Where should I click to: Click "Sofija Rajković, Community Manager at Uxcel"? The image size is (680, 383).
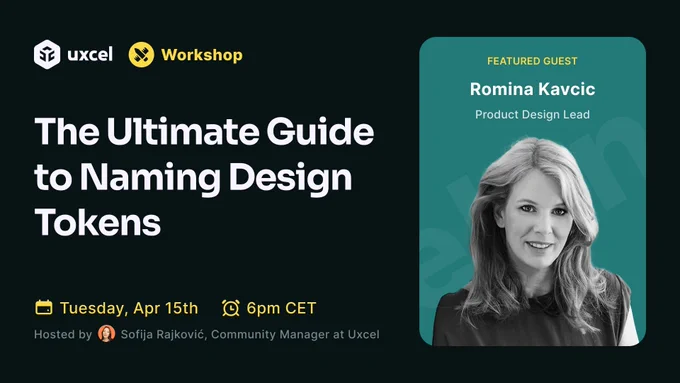250,334
